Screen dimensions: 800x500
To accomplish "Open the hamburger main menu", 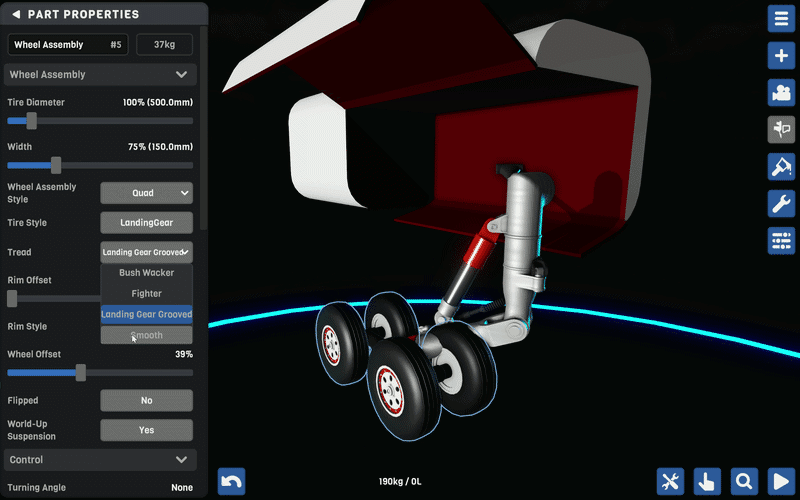I will pos(781,19).
